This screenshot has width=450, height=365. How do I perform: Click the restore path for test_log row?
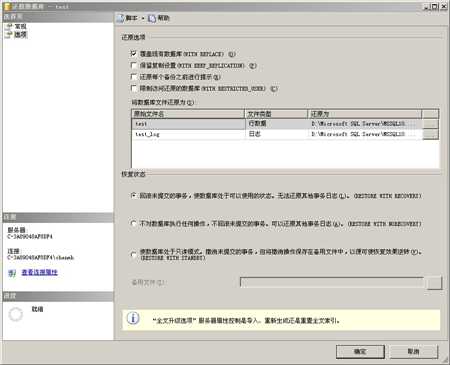[365, 134]
